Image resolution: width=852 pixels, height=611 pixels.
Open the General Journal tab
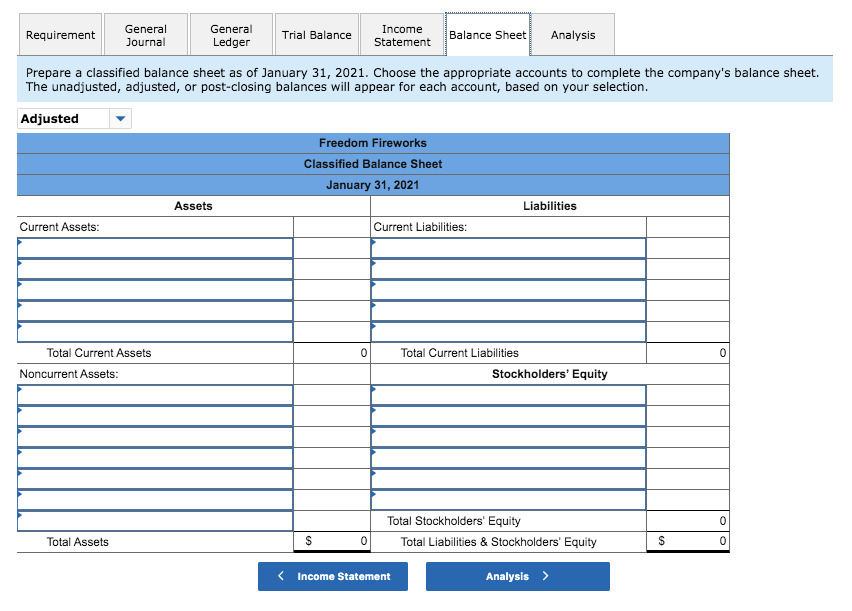click(146, 34)
